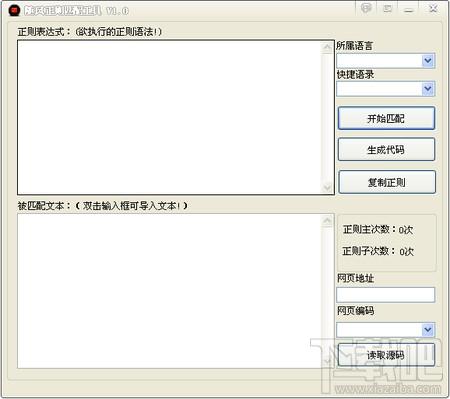
Task: Click the regex box scrollbar up arrow
Action: click(327, 47)
